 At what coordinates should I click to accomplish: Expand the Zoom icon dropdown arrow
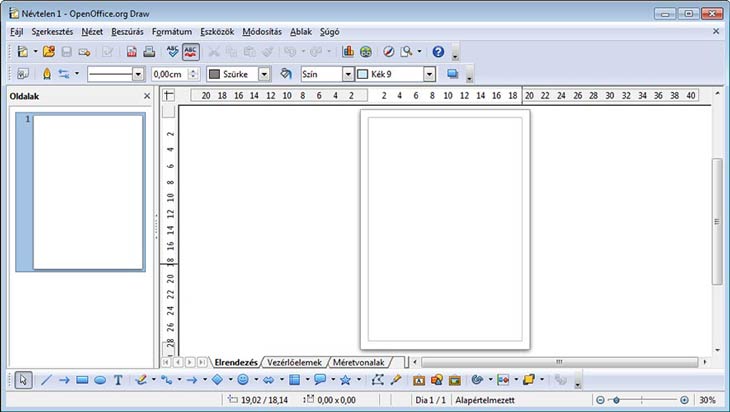point(419,52)
